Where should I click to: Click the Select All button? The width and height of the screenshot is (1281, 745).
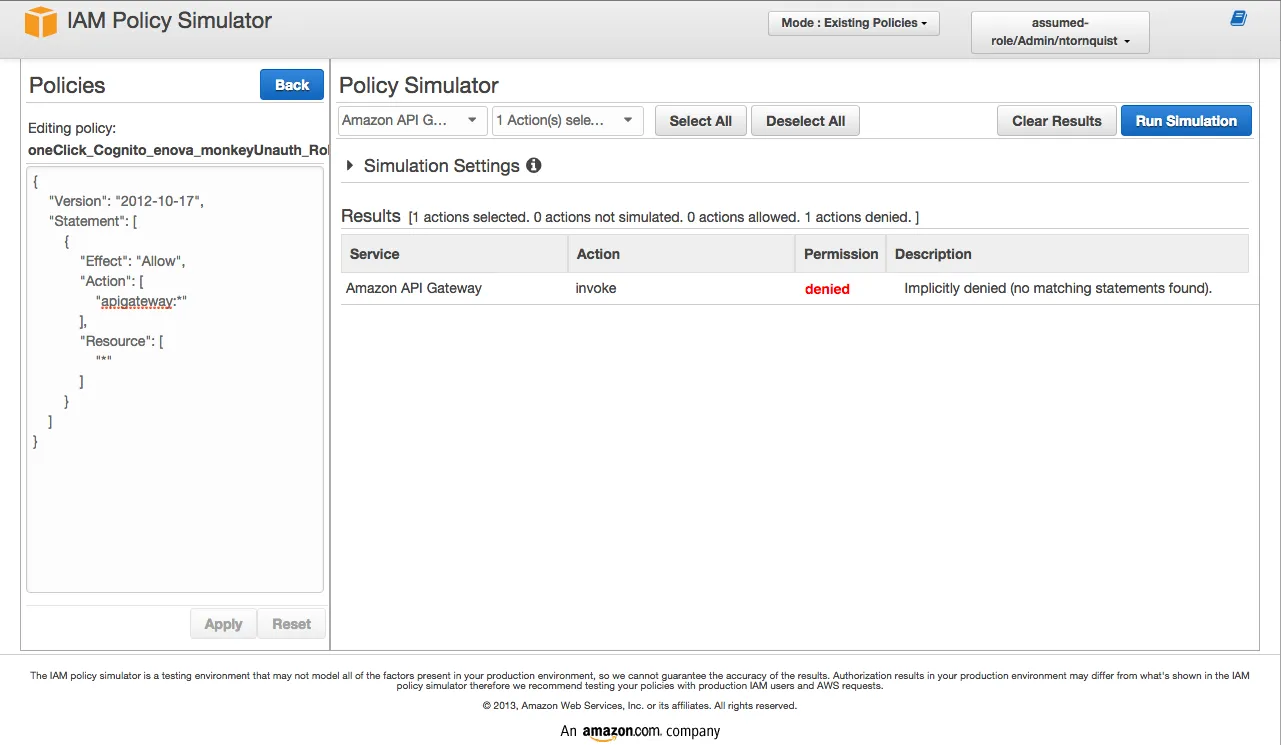coord(701,121)
